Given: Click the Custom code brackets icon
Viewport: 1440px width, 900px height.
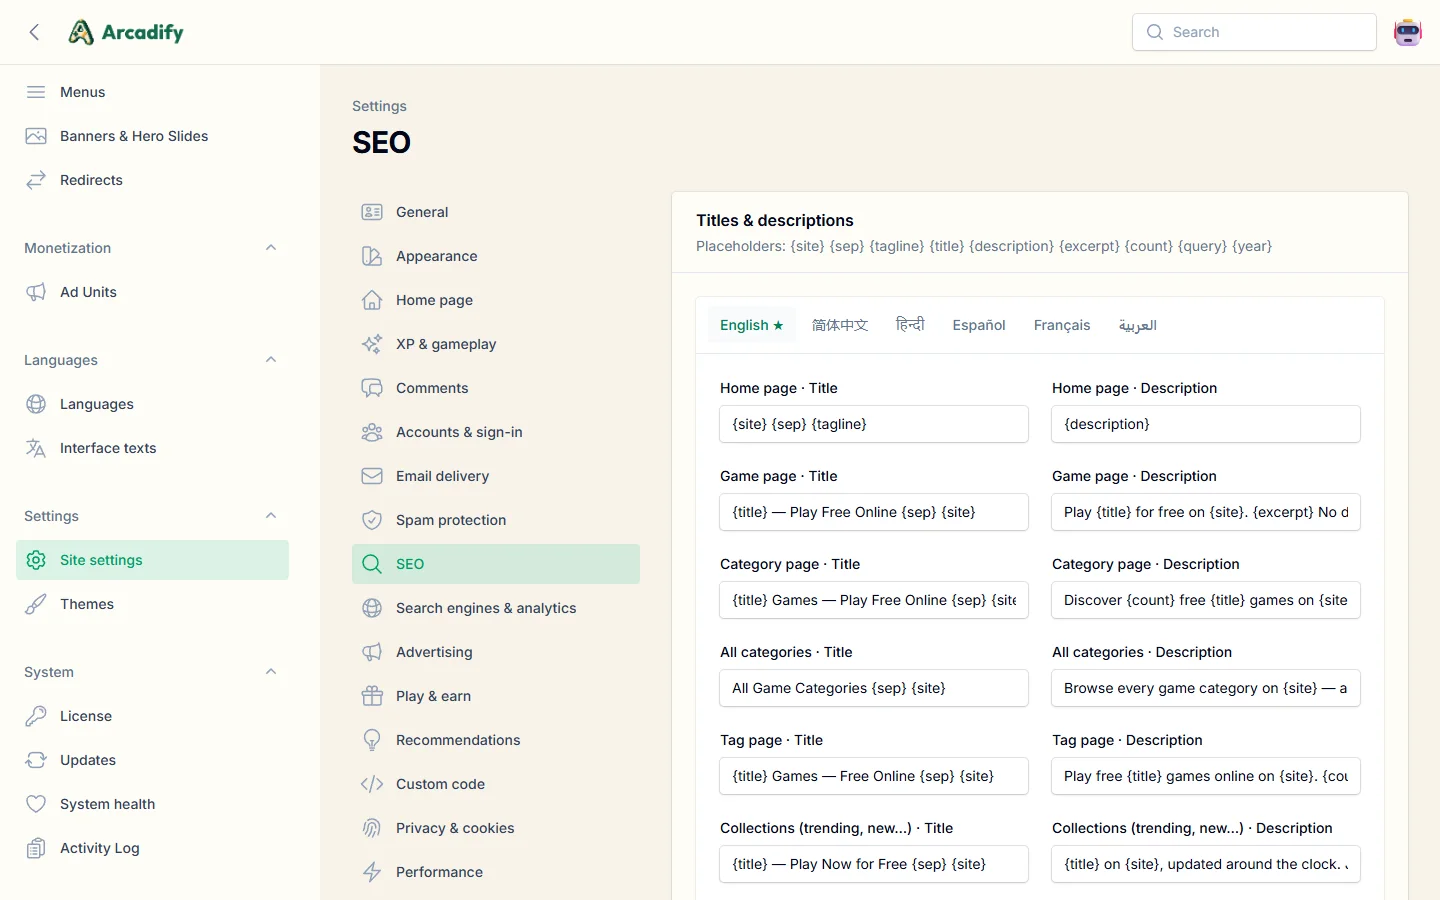Looking at the screenshot, I should coord(372,784).
